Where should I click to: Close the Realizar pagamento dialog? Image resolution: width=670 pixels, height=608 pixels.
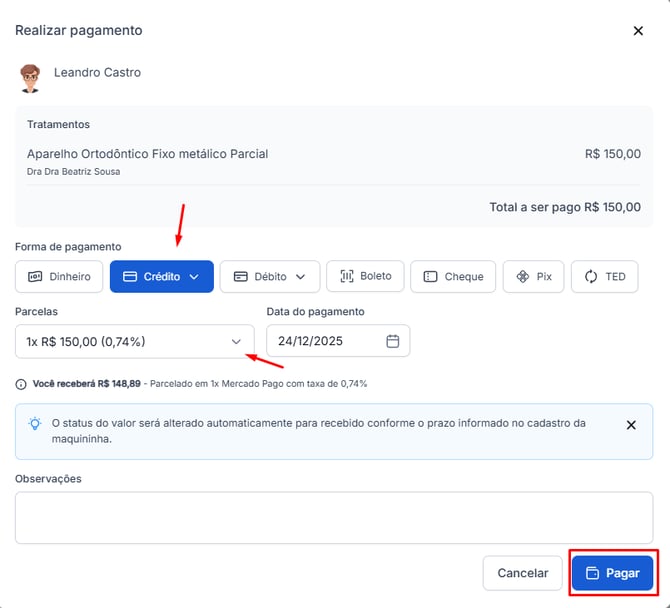coord(638,31)
